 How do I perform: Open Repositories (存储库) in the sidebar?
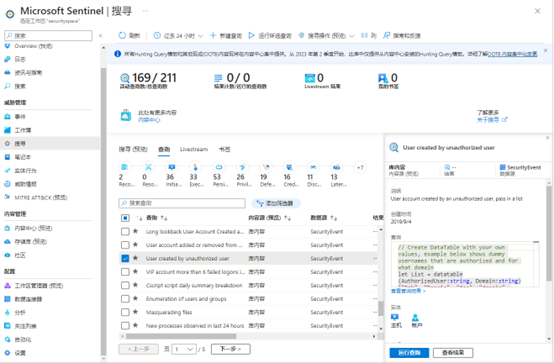(25, 241)
